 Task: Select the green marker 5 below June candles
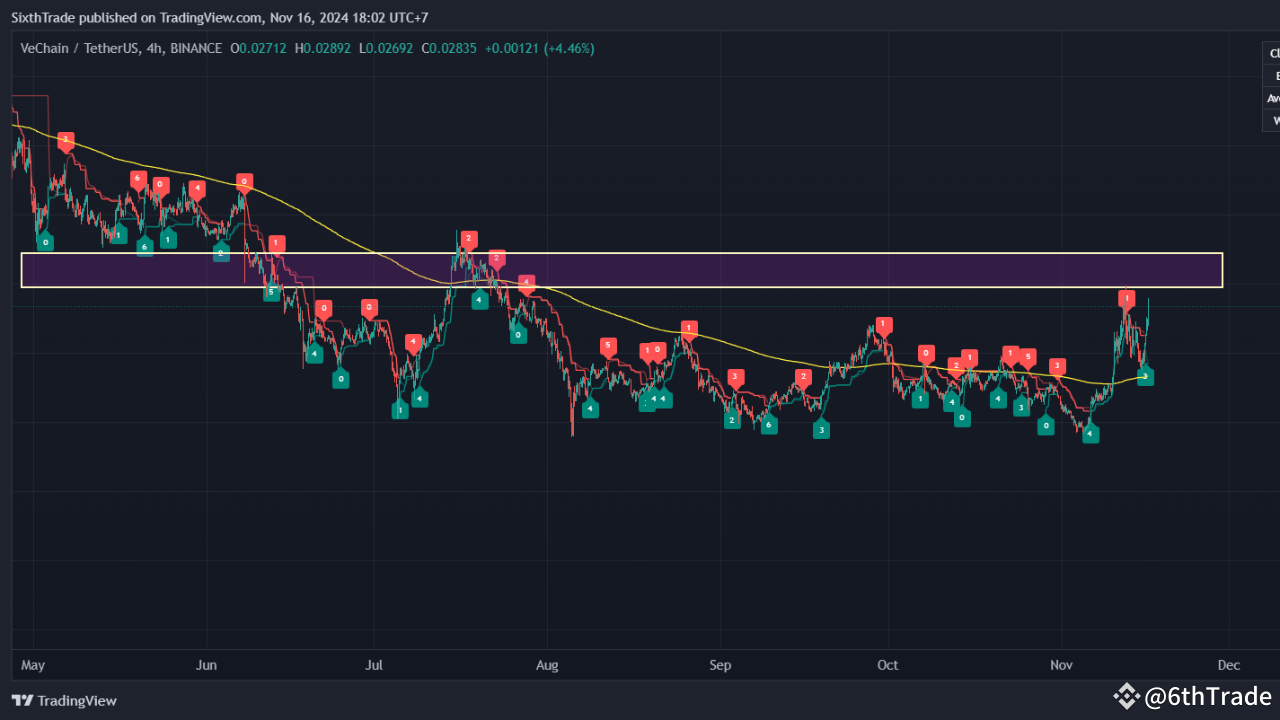pyautogui.click(x=271, y=292)
